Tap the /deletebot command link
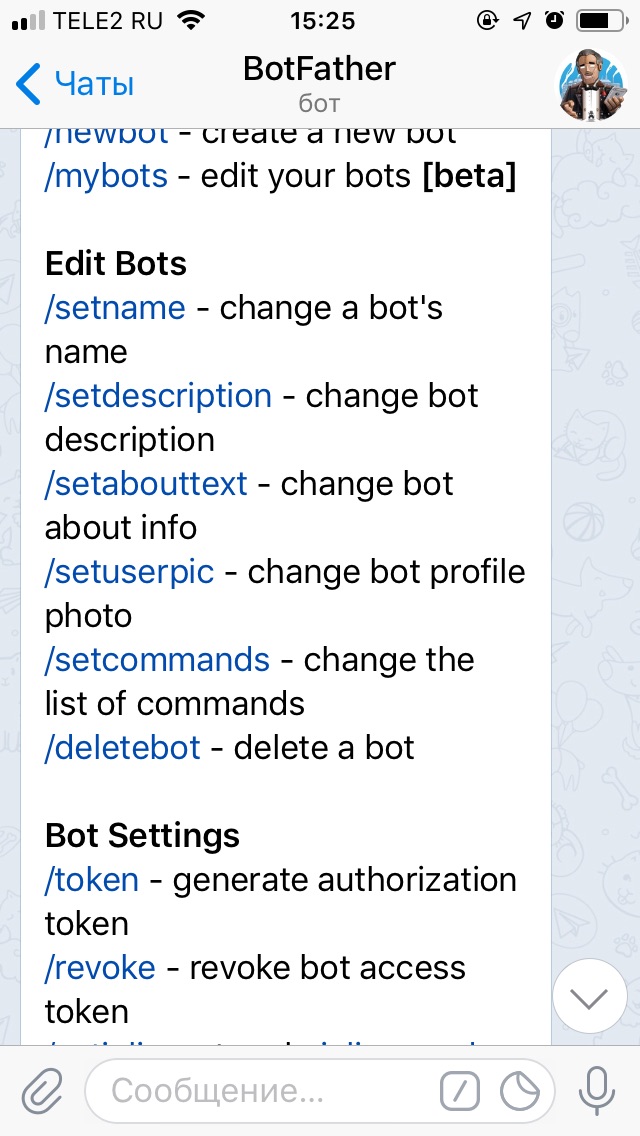The height and width of the screenshot is (1136, 640). point(123,748)
